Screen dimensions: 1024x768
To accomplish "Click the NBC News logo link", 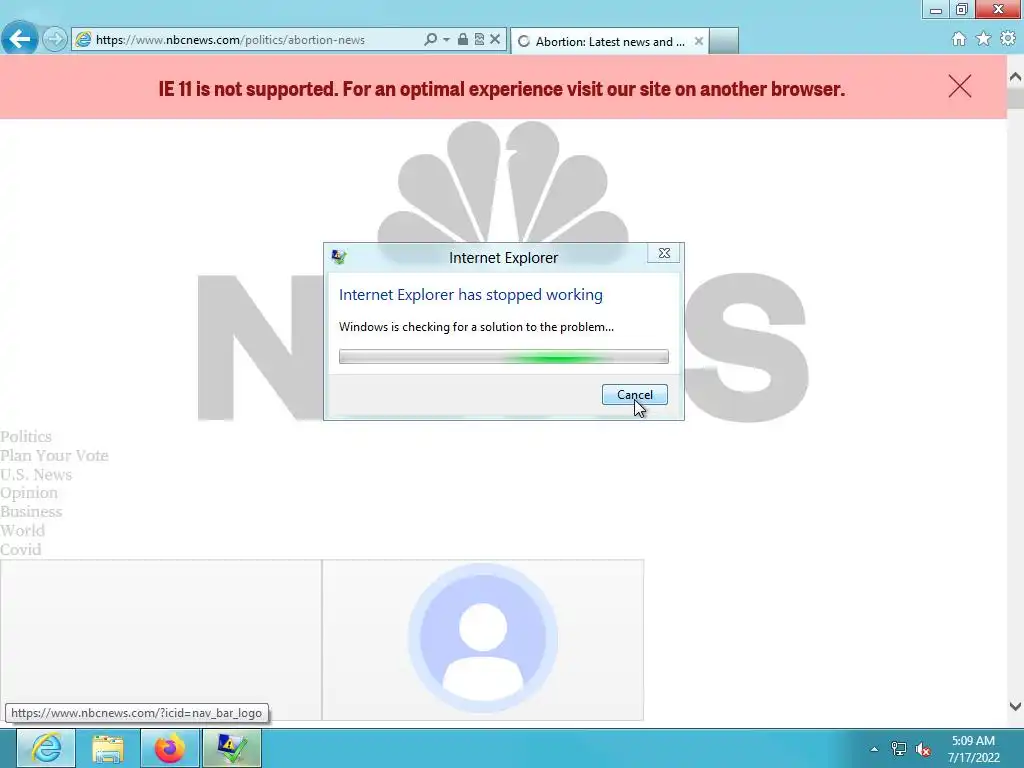I will point(503,271).
